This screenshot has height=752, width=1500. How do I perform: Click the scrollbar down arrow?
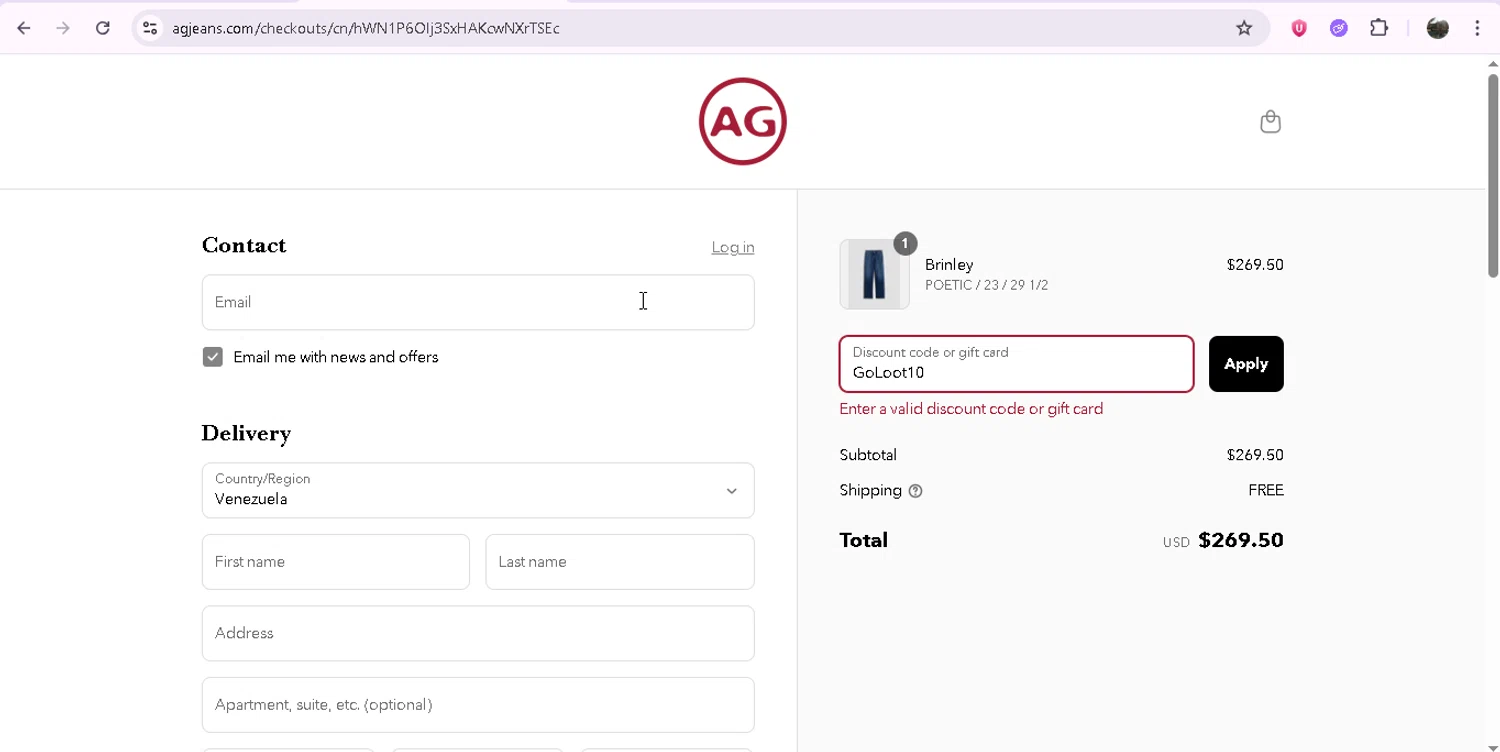(x=1493, y=746)
